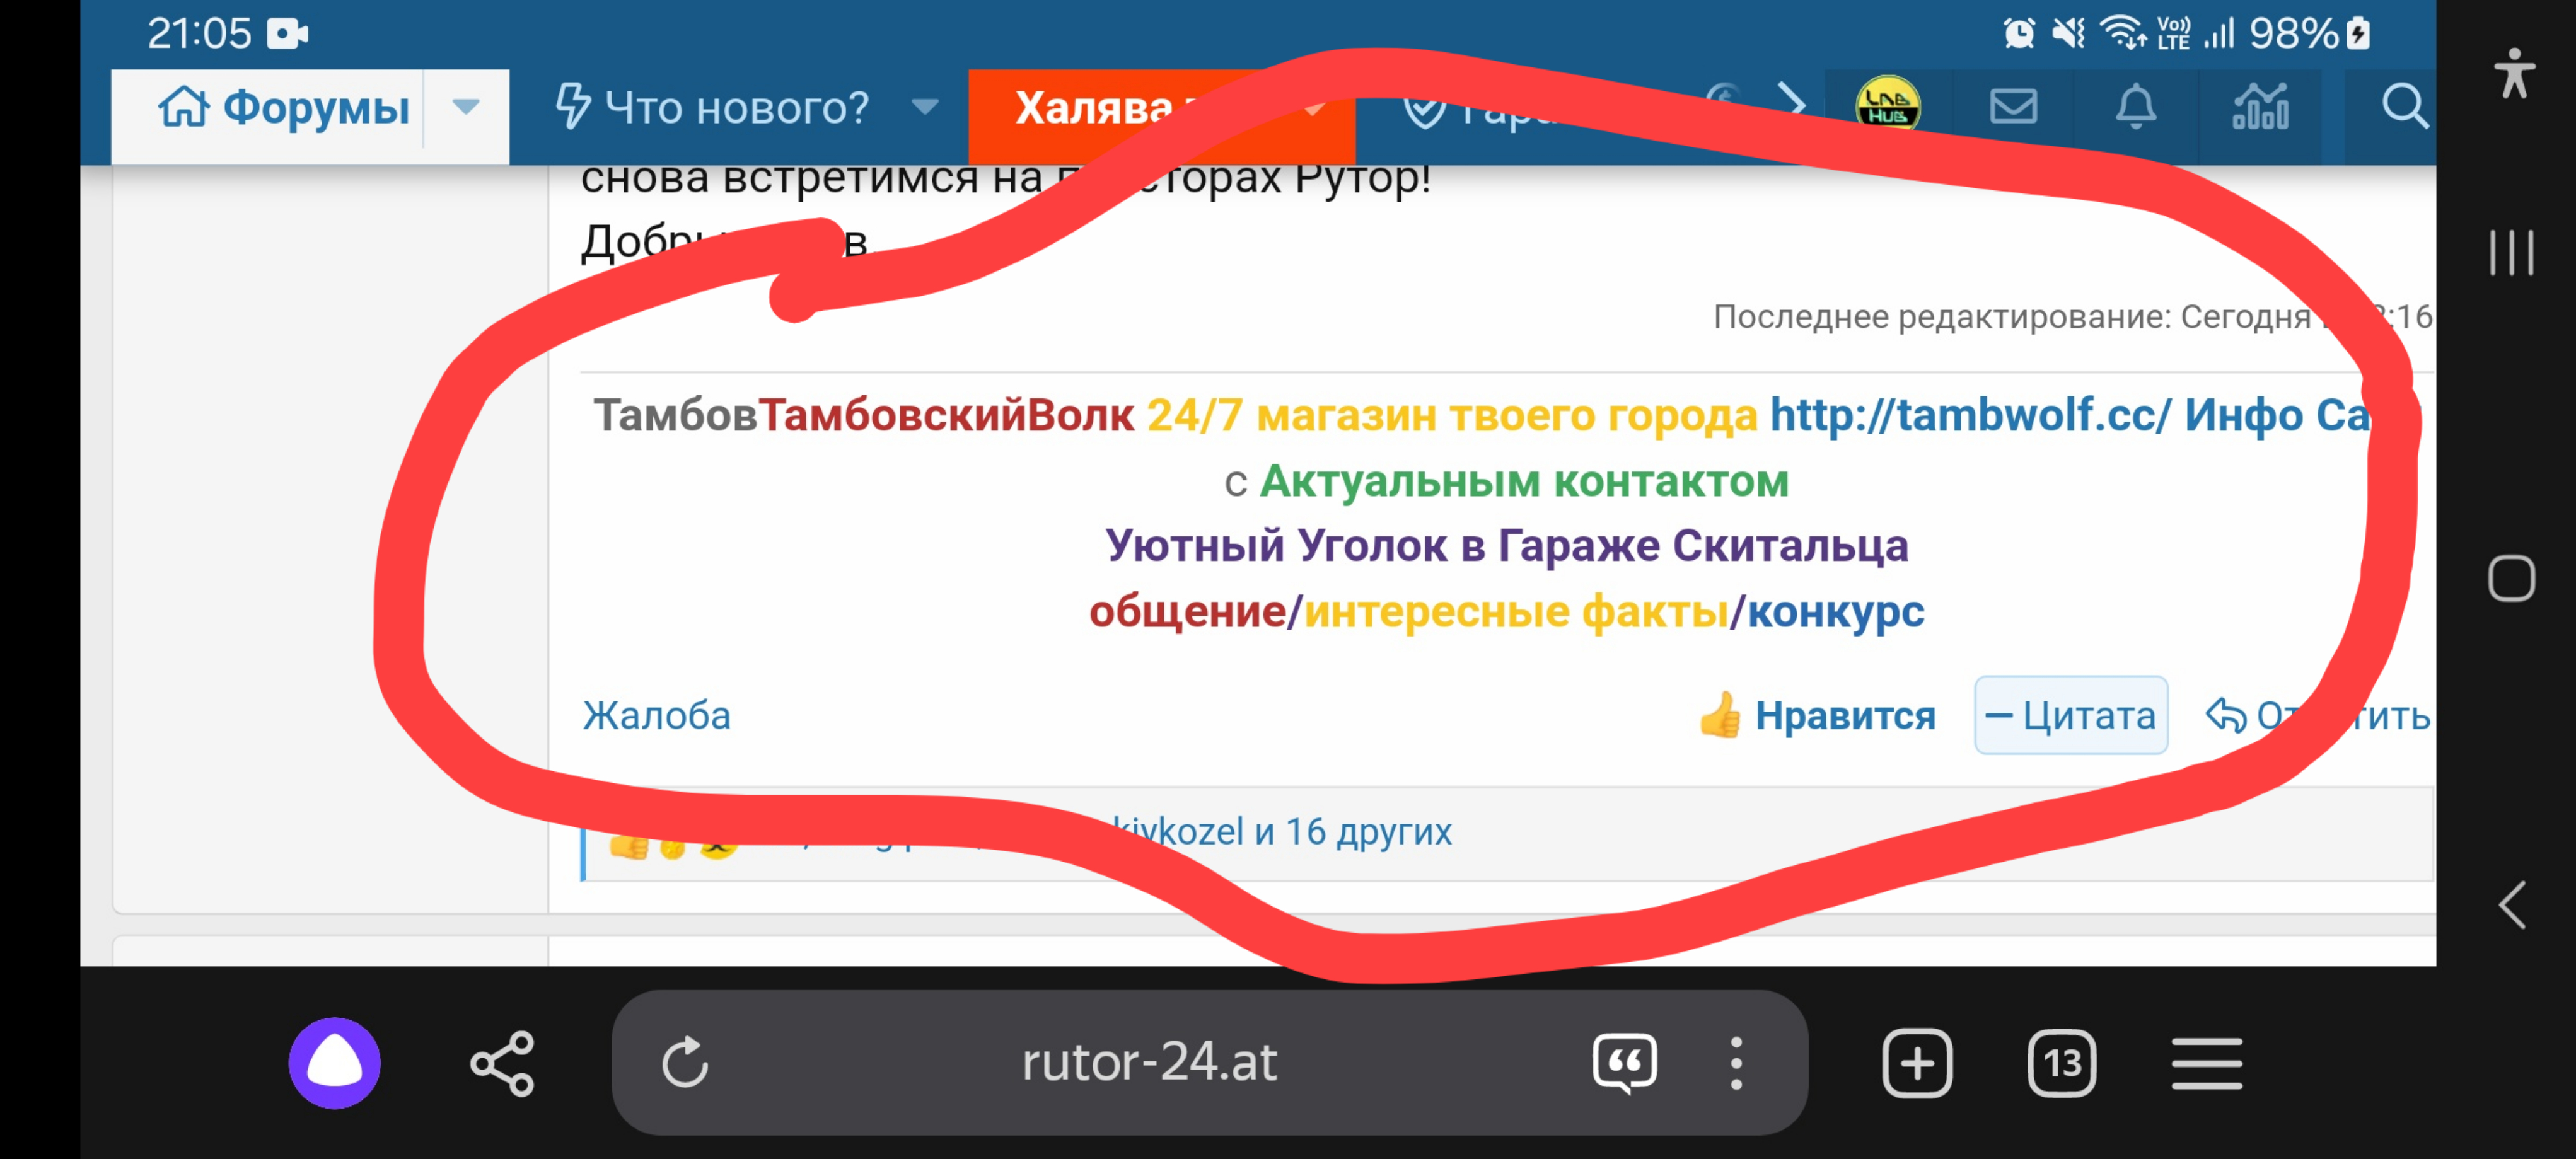Tap the browser share icon
2576x1159 pixels.
pos(502,1063)
